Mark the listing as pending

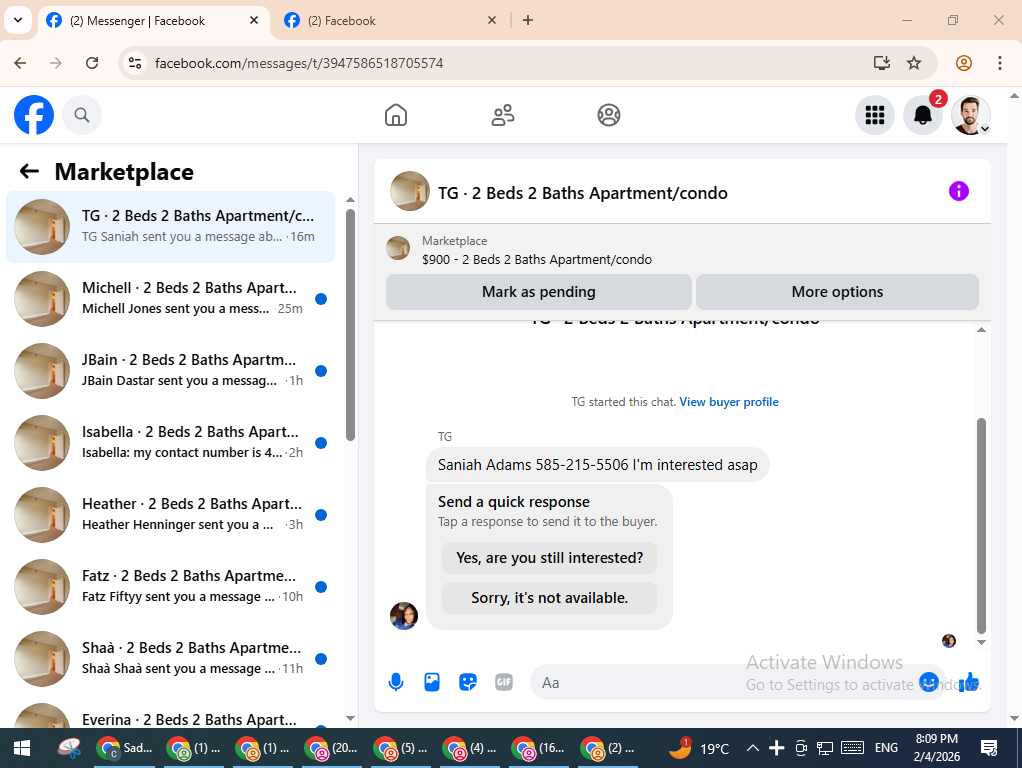pos(538,292)
